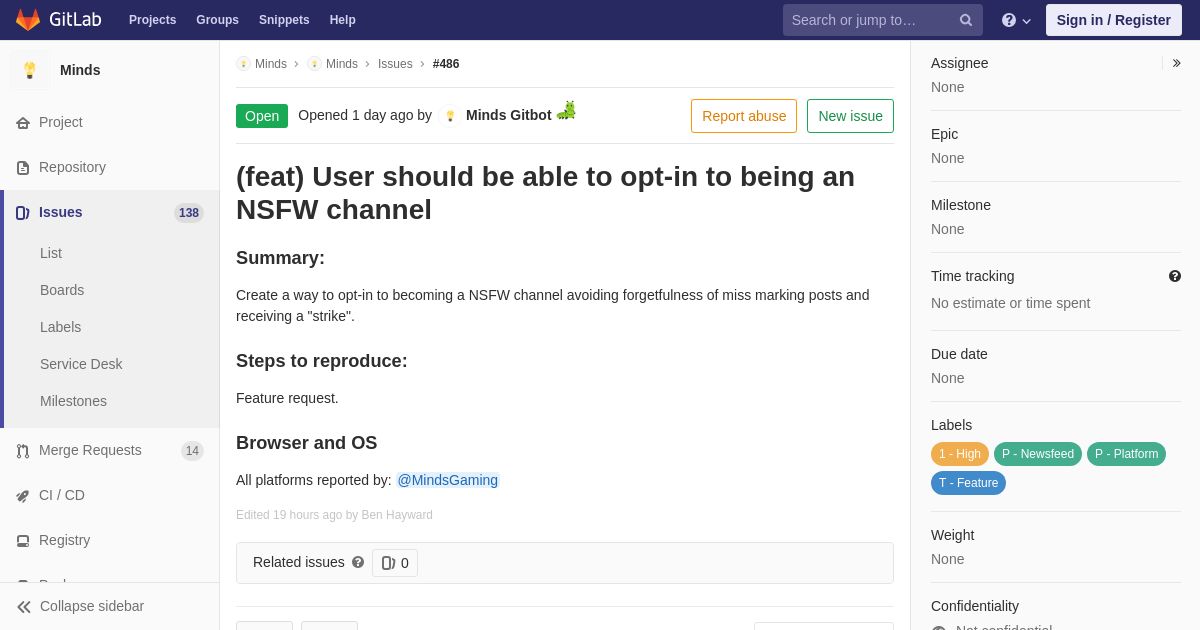
Task: Click the Project home icon
Action: 23,123
